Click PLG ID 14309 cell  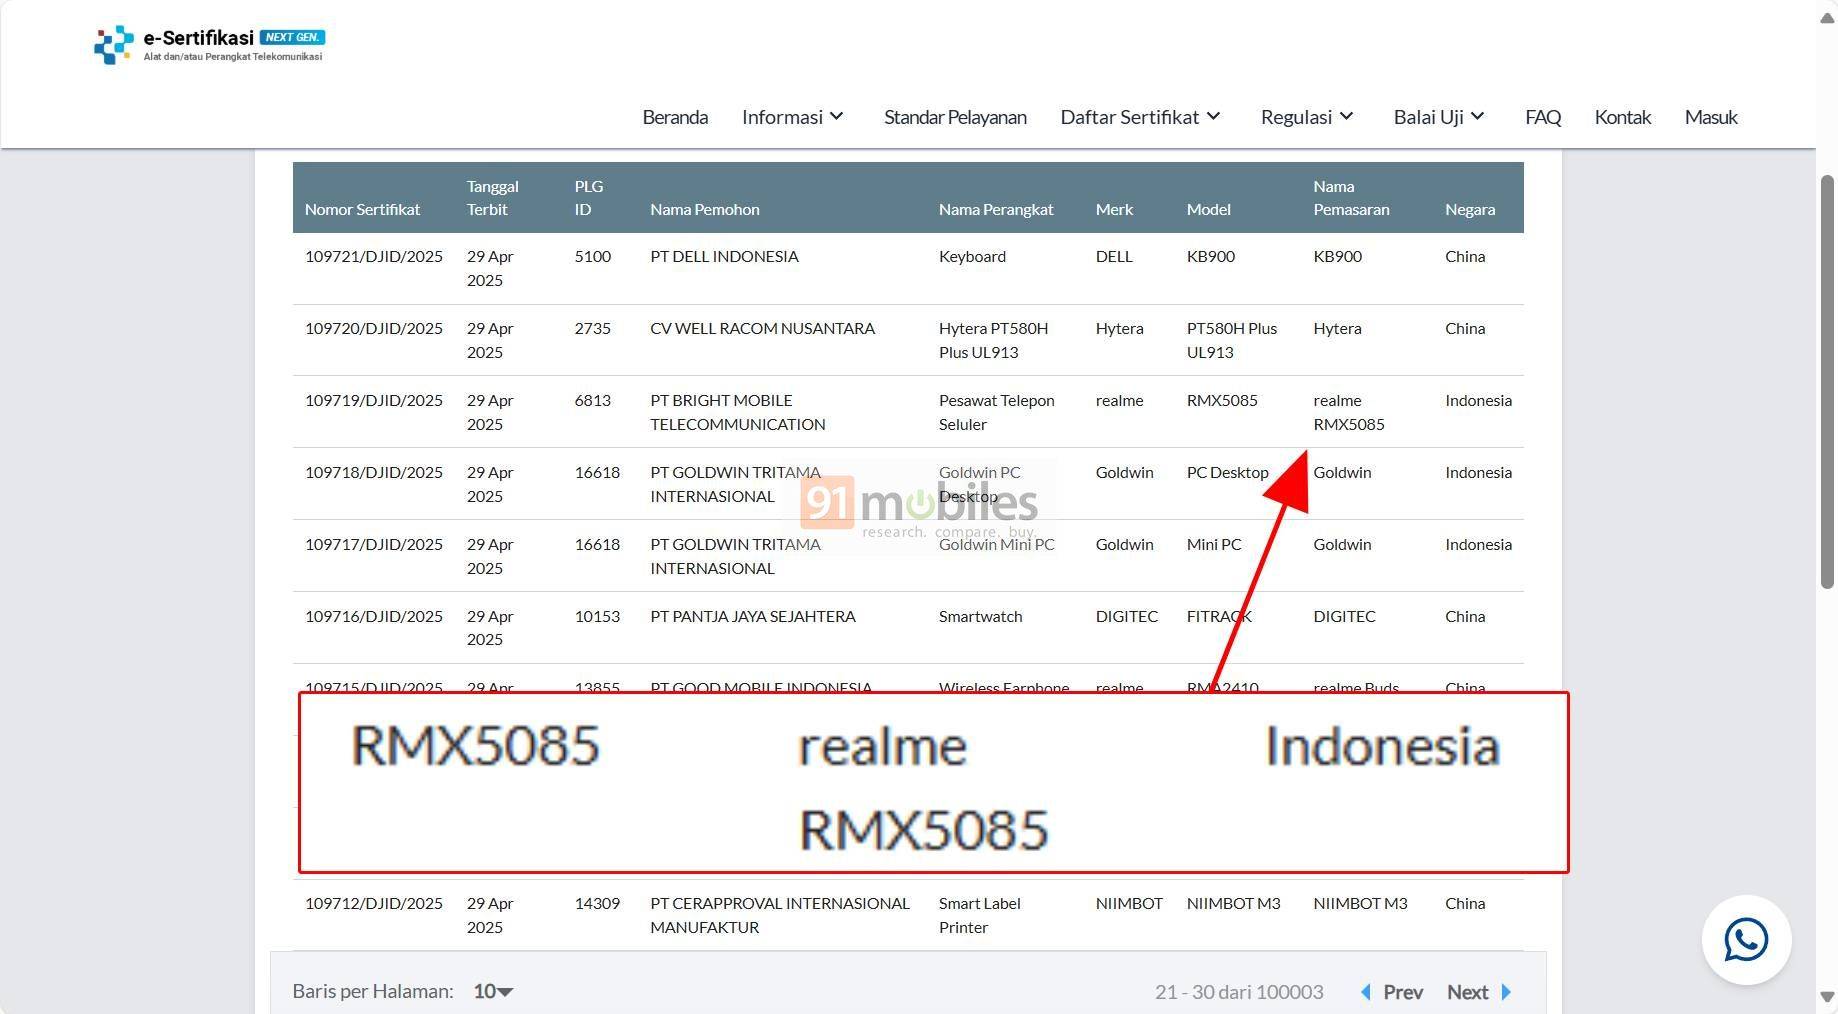coord(597,903)
